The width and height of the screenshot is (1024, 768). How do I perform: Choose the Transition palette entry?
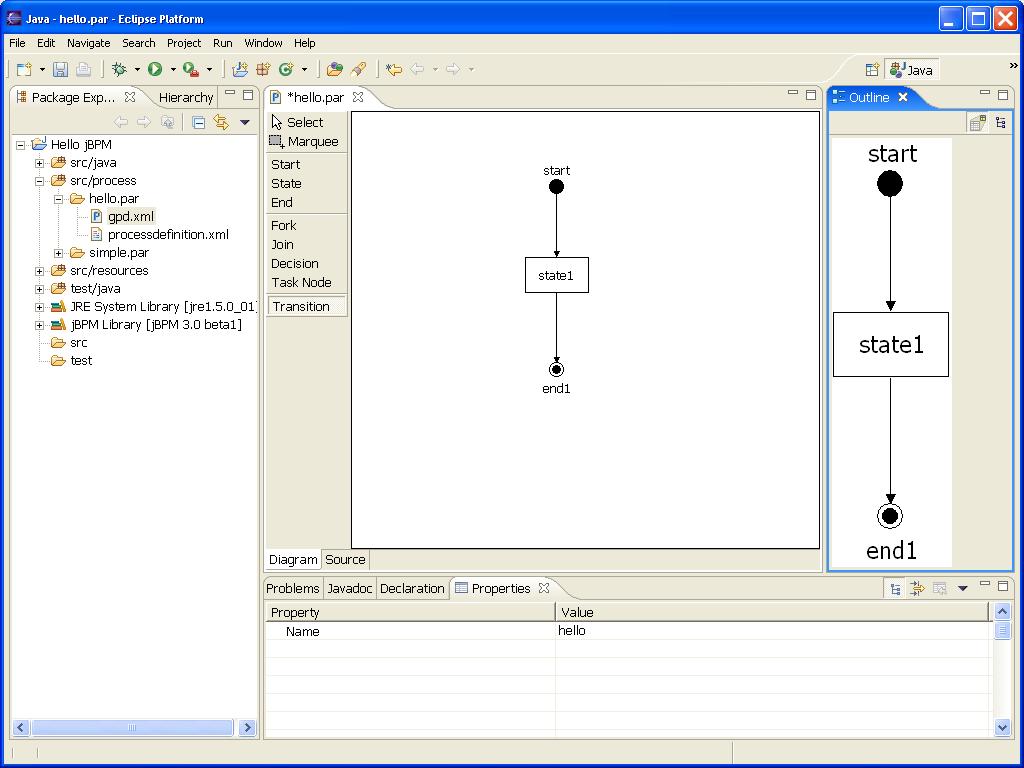tap(306, 306)
